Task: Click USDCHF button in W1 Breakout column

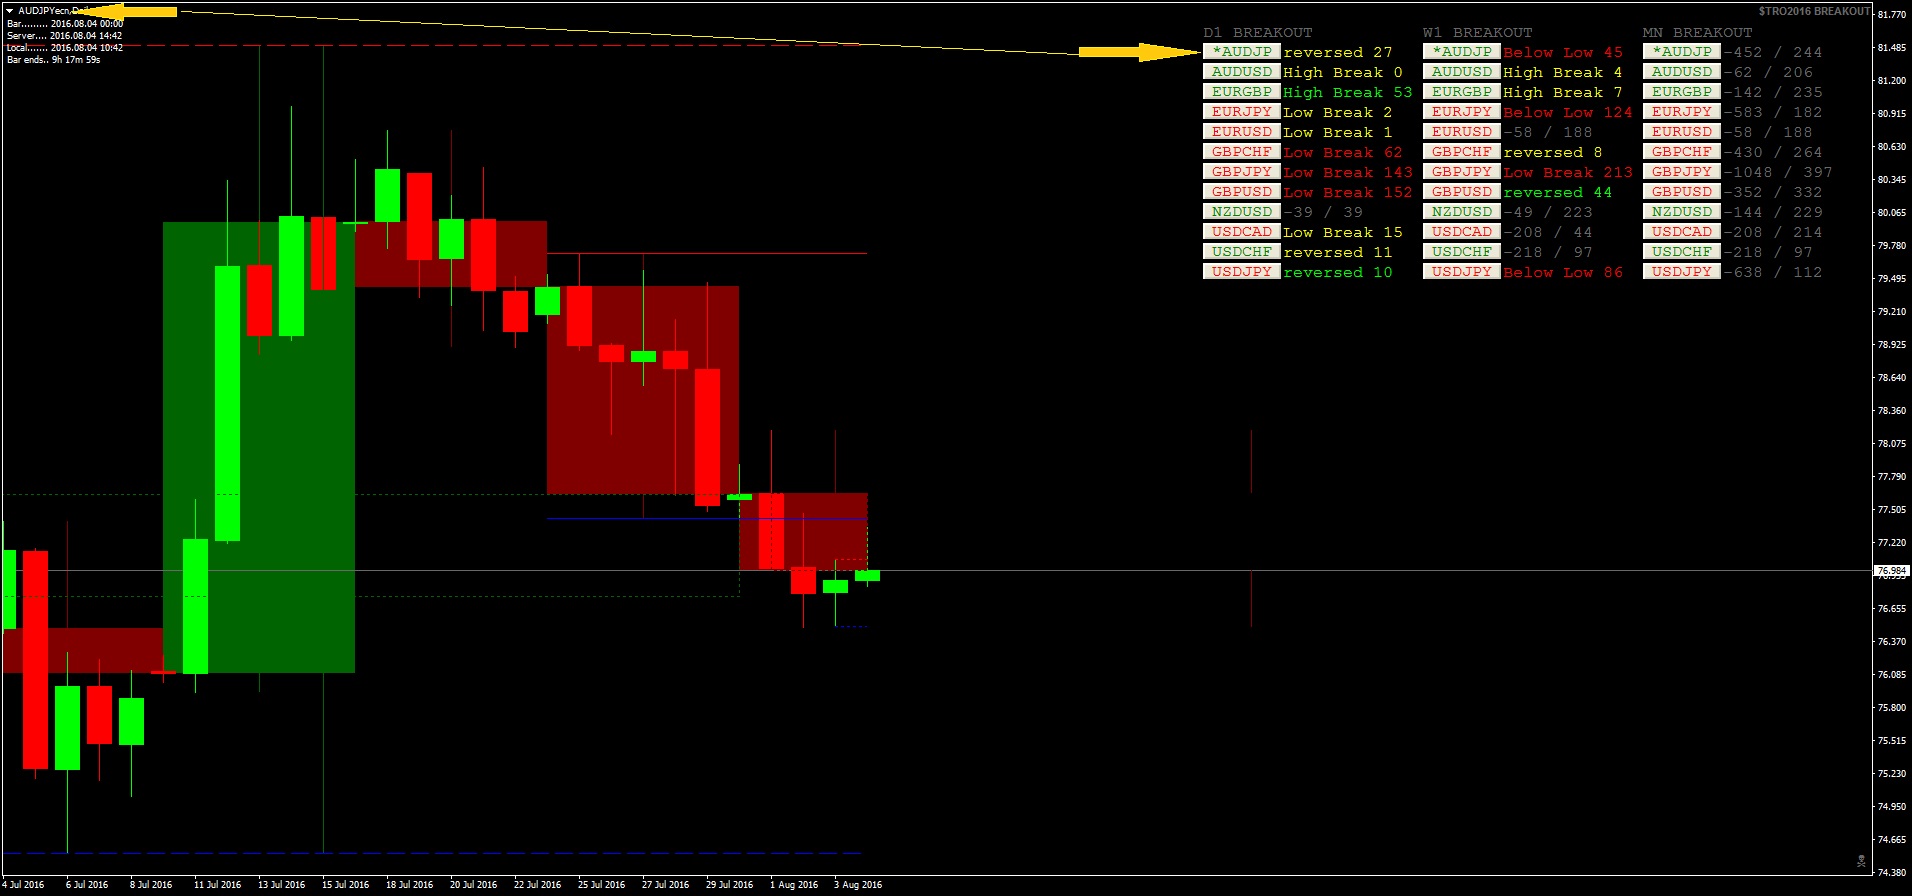Action: click(x=1461, y=252)
